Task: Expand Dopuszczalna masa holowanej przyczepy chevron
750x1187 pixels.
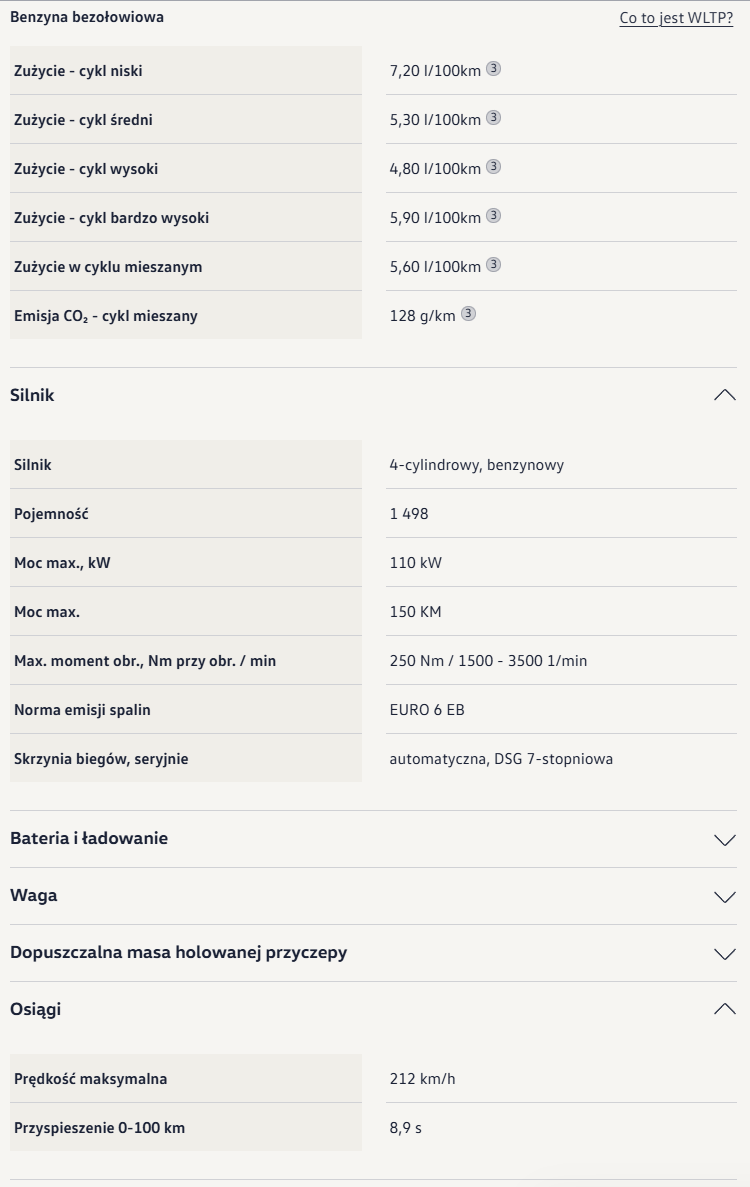Action: [x=724, y=953]
